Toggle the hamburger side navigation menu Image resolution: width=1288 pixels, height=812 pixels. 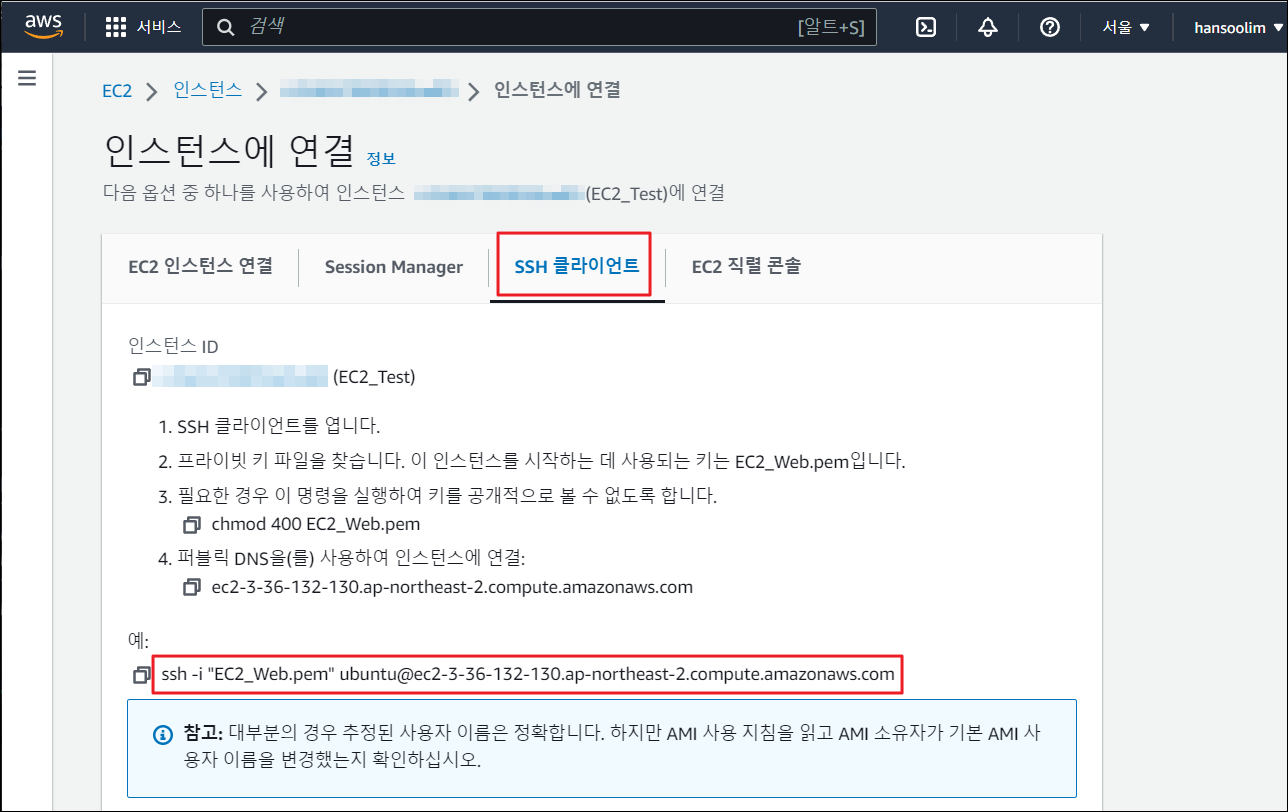[x=27, y=78]
